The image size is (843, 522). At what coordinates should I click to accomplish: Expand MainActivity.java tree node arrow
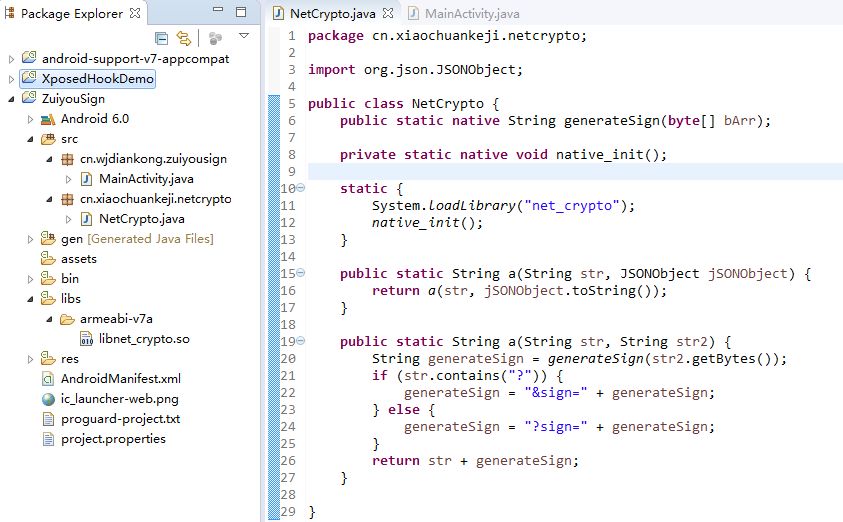[x=68, y=179]
